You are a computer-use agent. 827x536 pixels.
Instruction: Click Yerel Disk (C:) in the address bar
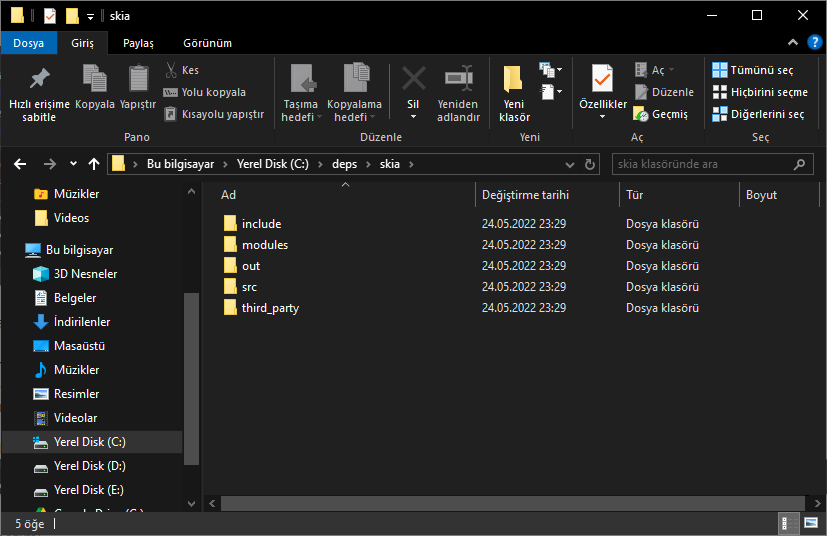click(x=273, y=164)
